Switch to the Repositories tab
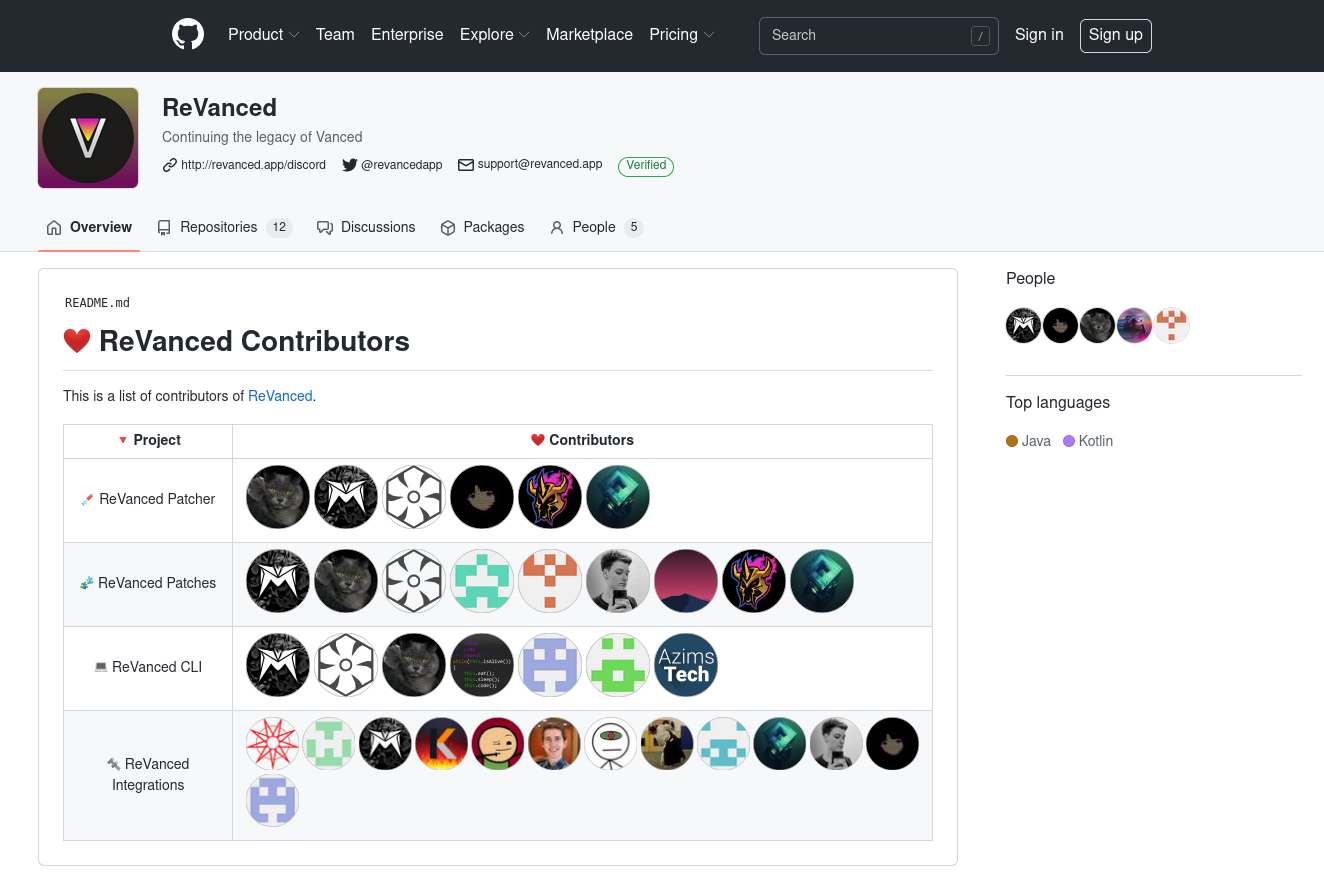Screen dimensions: 1324x875 tap(224, 227)
